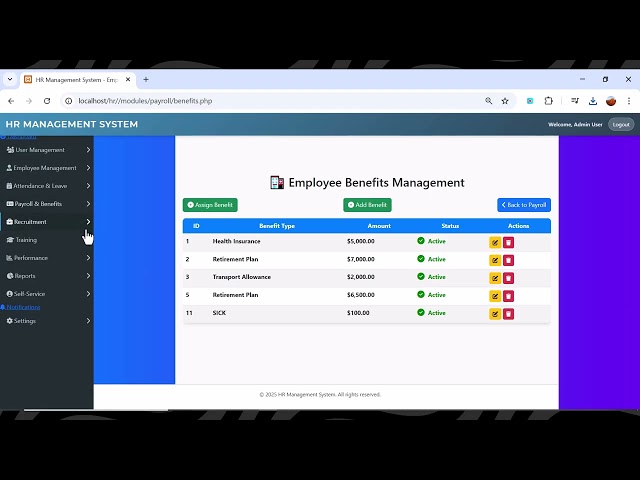Click the ID column header
Screen dimensions: 640x480
(x=196, y=226)
